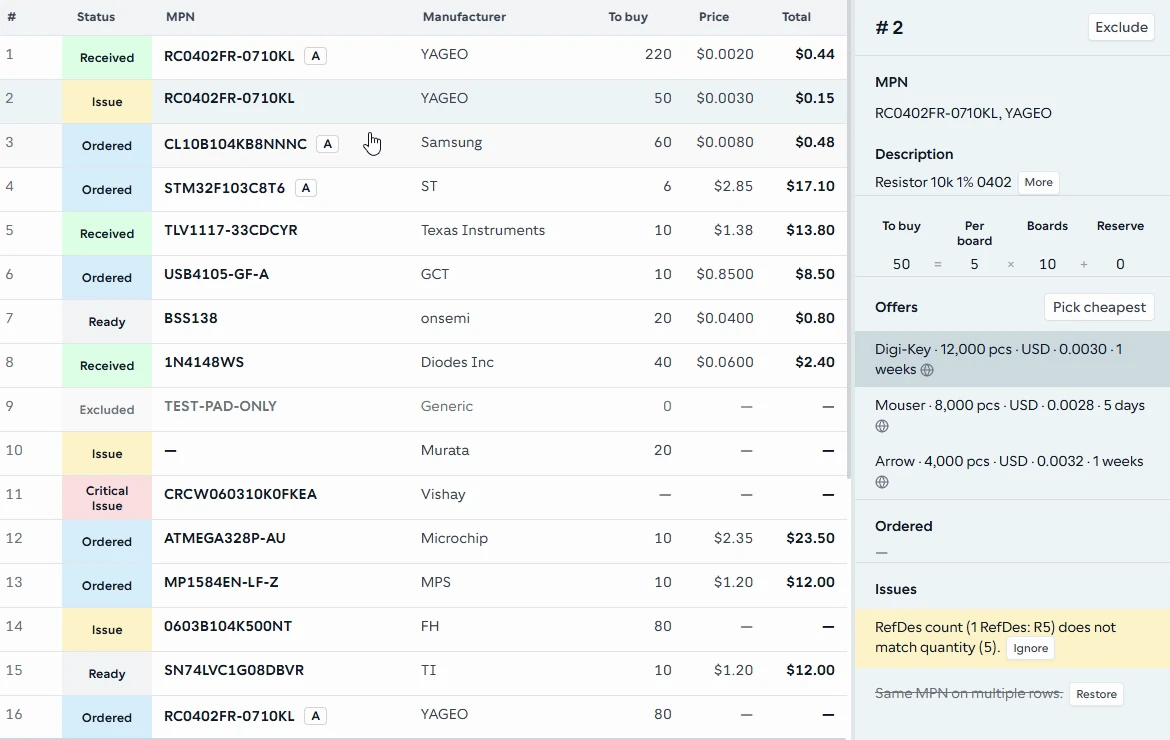The height and width of the screenshot is (740, 1170).
Task: Sort by the Total column header
Action: 796,16
